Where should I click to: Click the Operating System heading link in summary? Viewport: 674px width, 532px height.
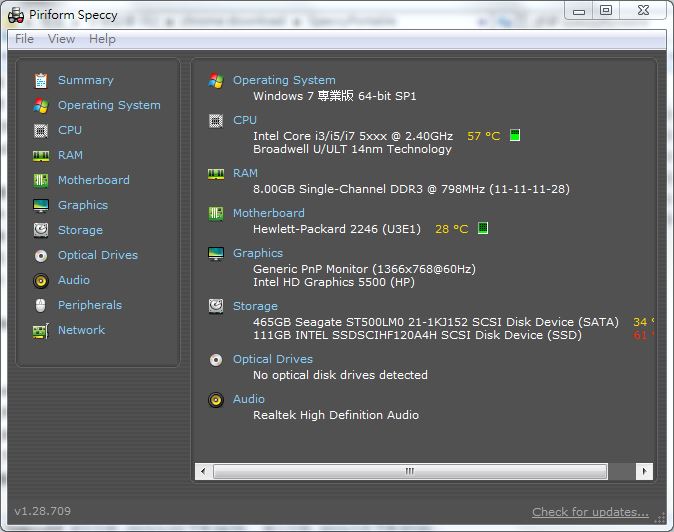284,80
